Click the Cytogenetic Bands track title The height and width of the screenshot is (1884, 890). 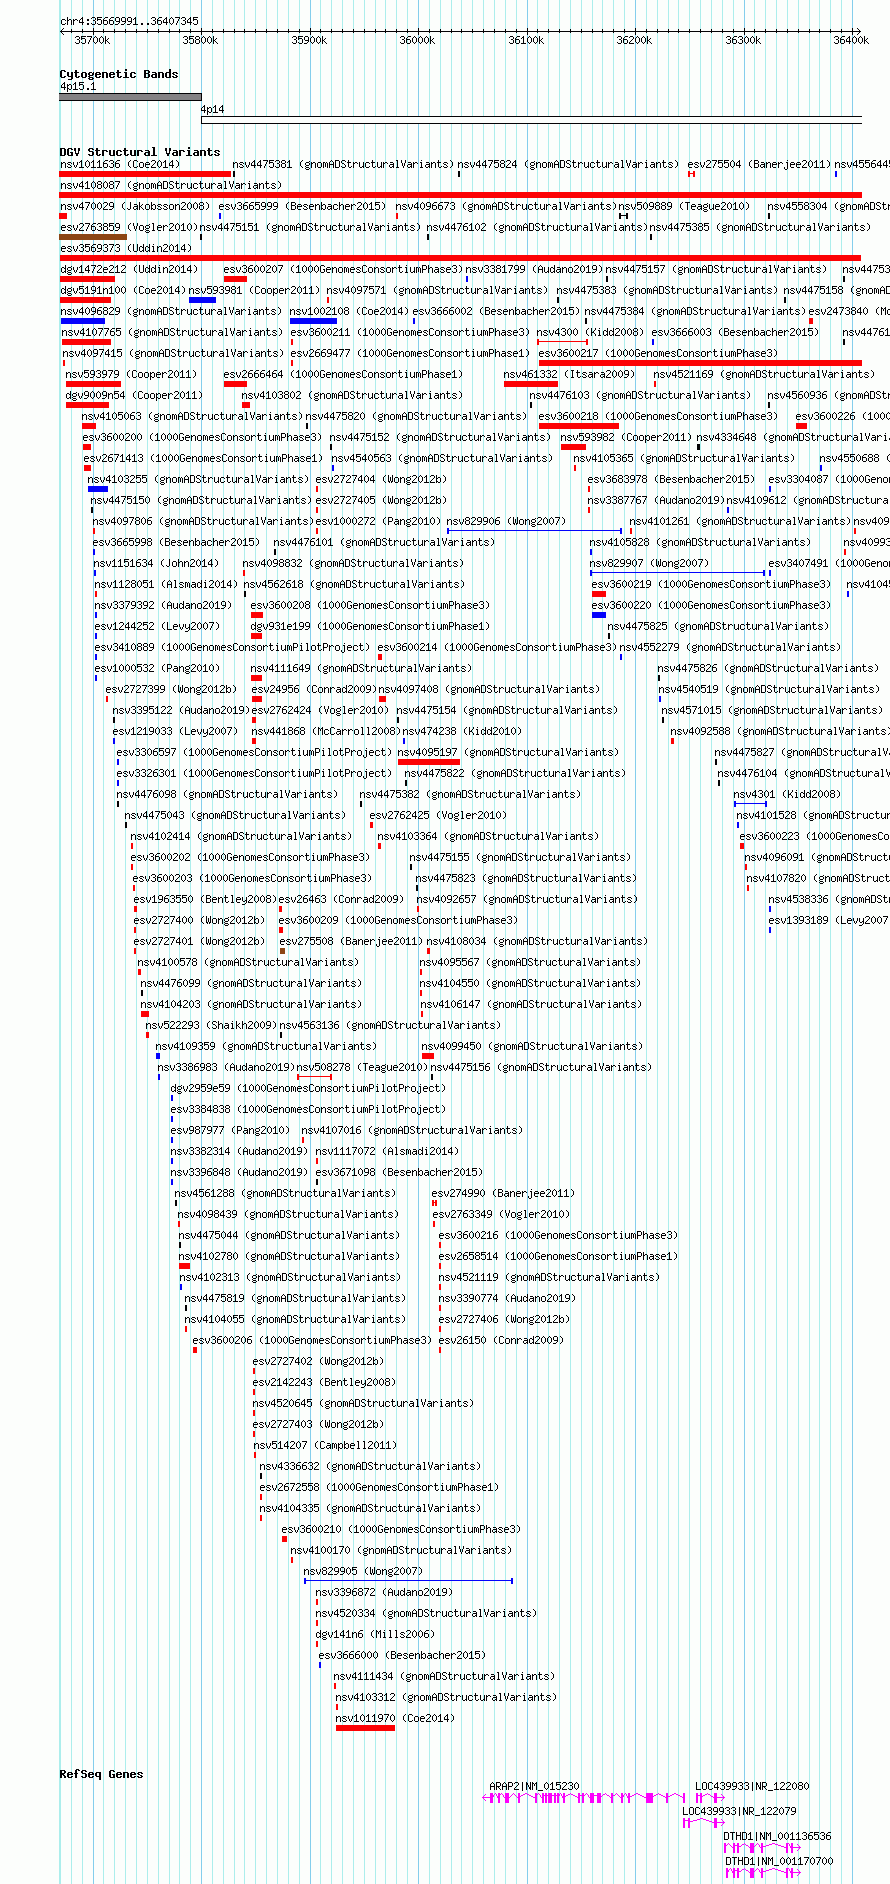(118, 74)
